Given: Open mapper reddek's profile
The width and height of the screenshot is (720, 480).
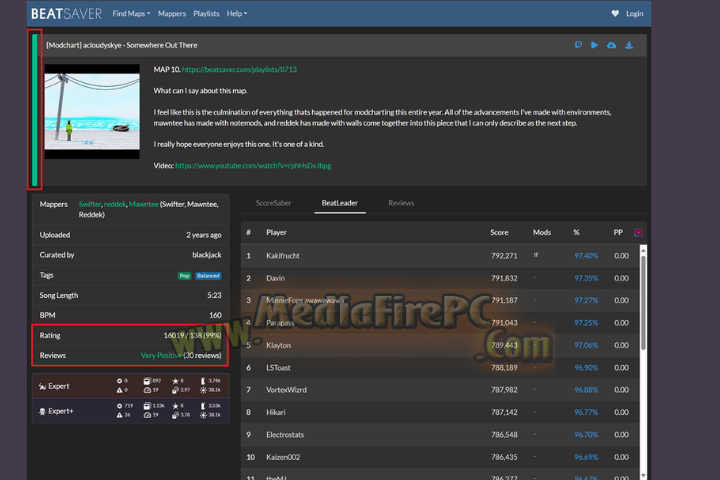Looking at the screenshot, I should (x=115, y=204).
